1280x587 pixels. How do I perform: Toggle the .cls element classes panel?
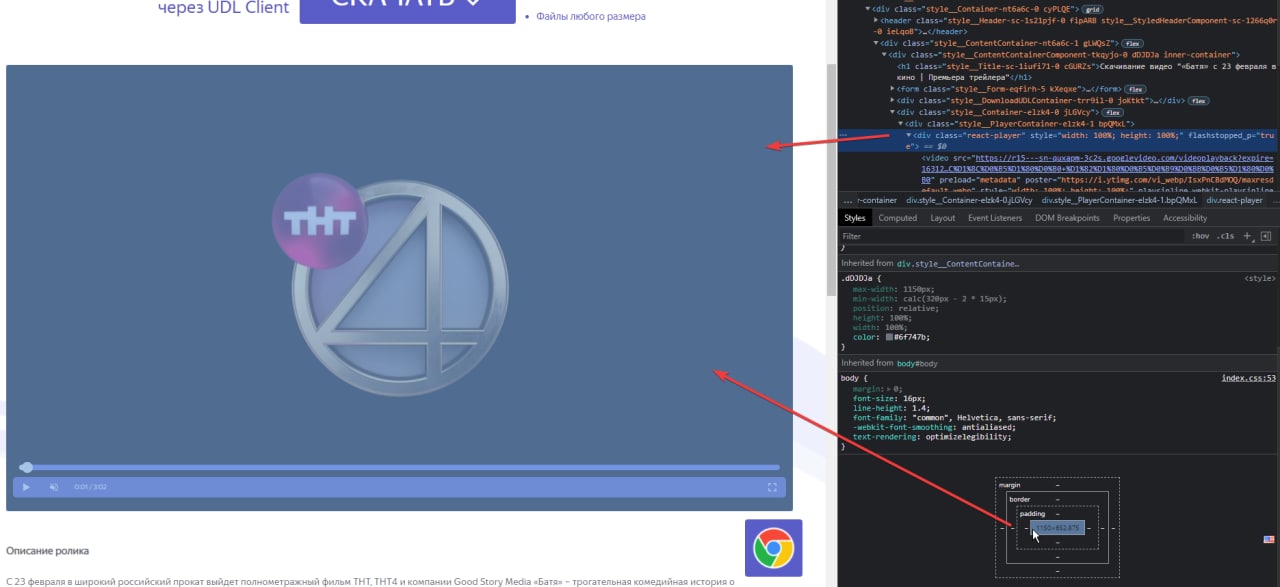click(x=1226, y=236)
